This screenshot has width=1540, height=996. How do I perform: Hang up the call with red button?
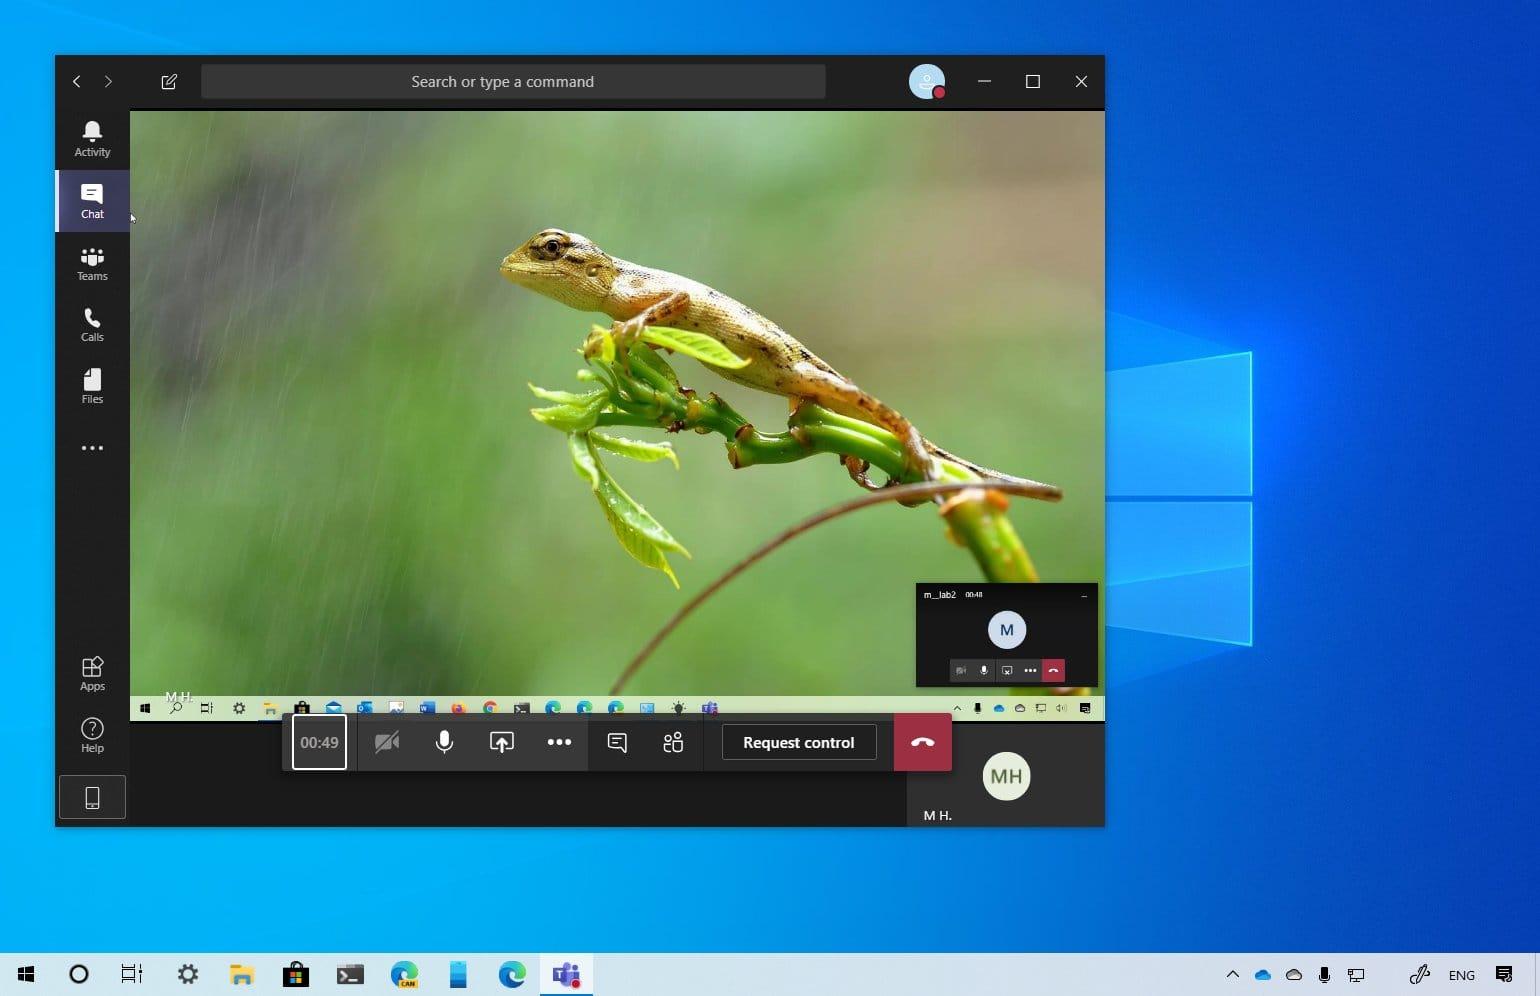pos(922,742)
